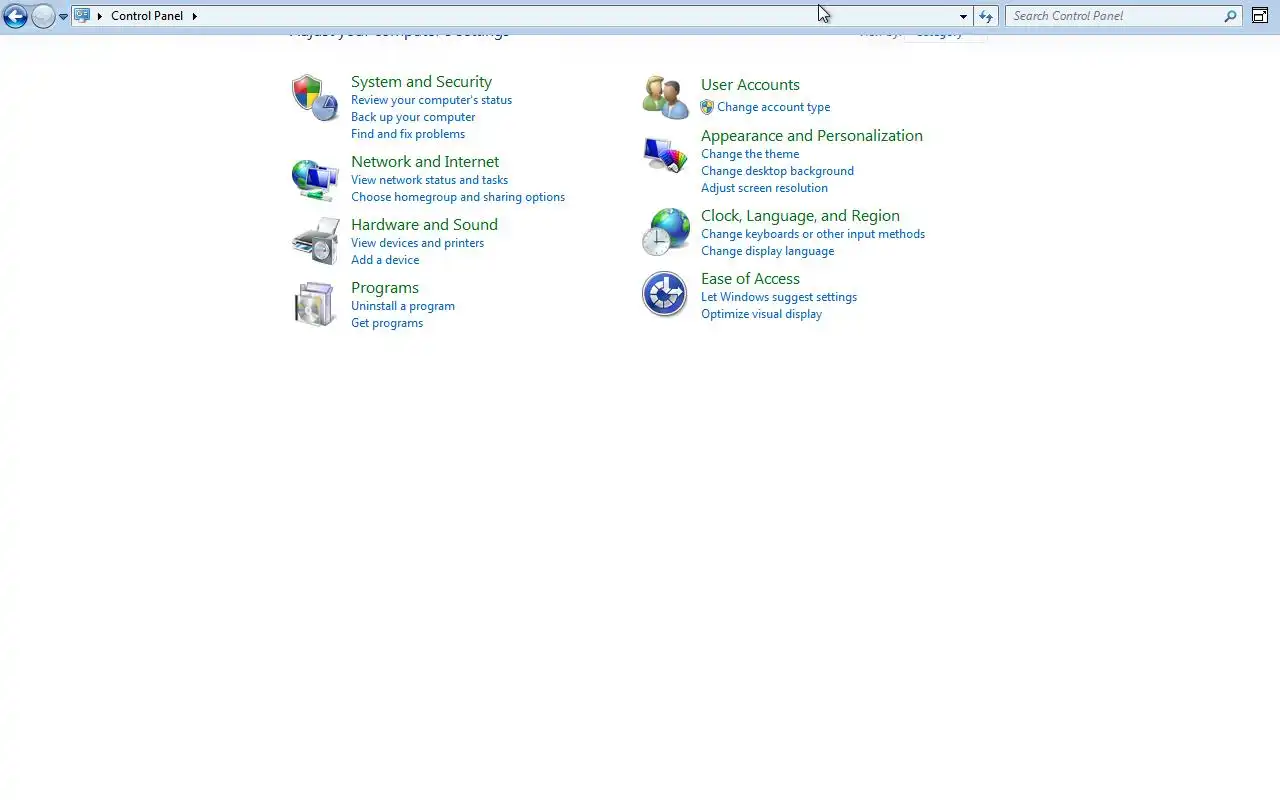Open the Clock, Language, and Region globe icon
This screenshot has width=1280, height=800.
[x=665, y=232]
